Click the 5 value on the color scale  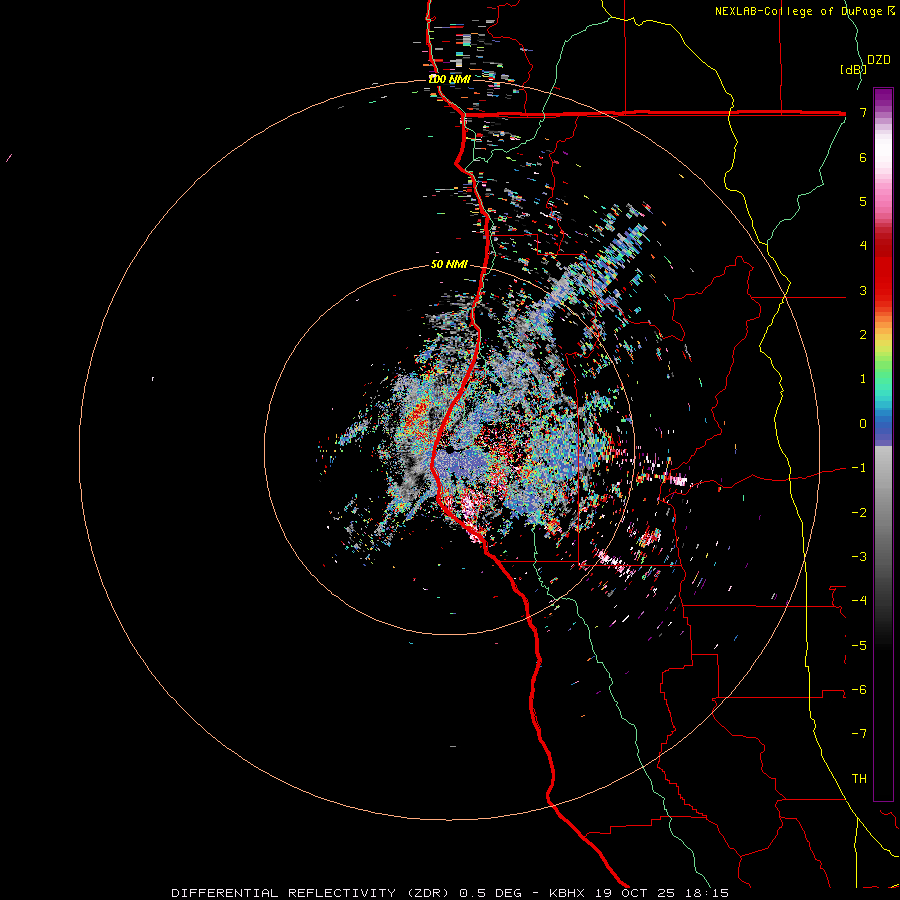tap(863, 201)
